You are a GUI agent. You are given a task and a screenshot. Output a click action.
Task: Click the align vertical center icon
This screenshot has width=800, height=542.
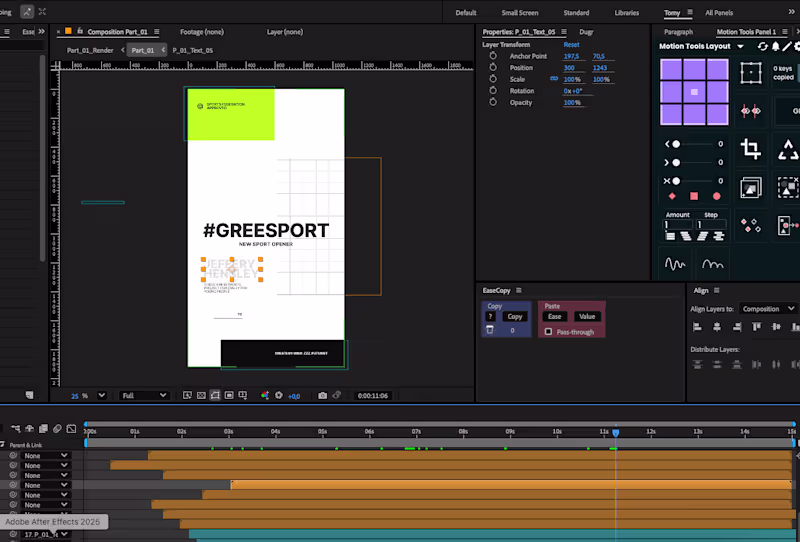pyautogui.click(x=777, y=327)
